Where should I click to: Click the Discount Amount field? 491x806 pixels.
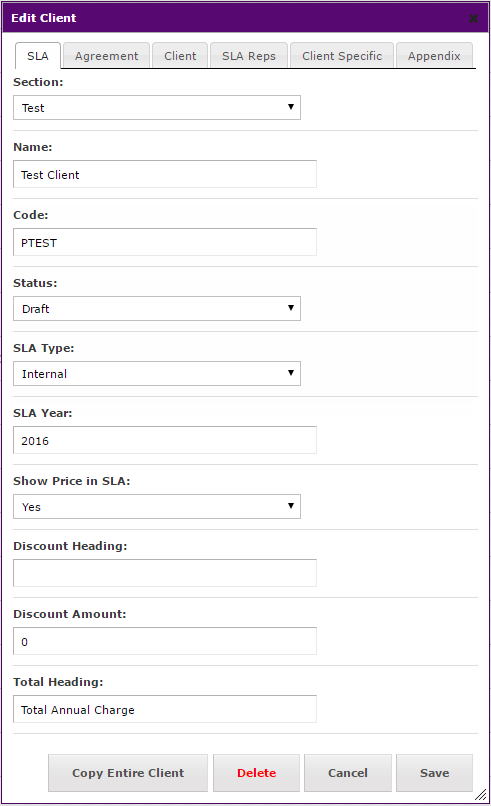[x=165, y=641]
